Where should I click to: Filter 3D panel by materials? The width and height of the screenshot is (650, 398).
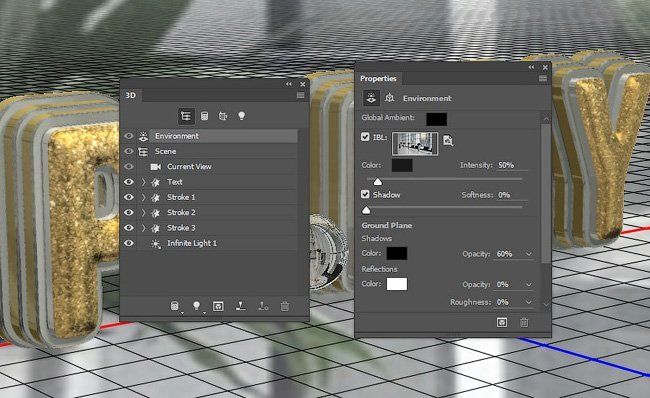tap(223, 116)
